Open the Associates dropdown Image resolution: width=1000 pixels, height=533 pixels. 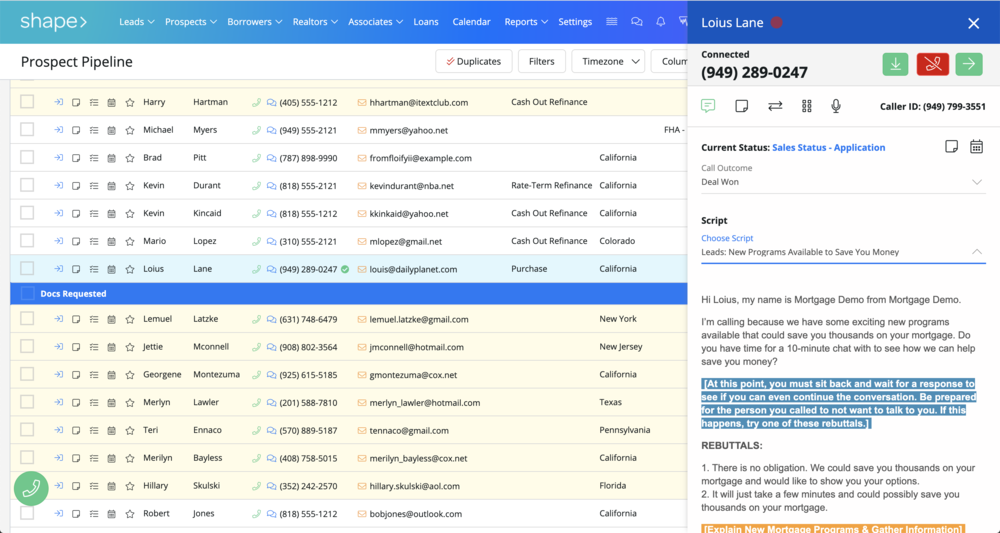pyautogui.click(x=375, y=22)
